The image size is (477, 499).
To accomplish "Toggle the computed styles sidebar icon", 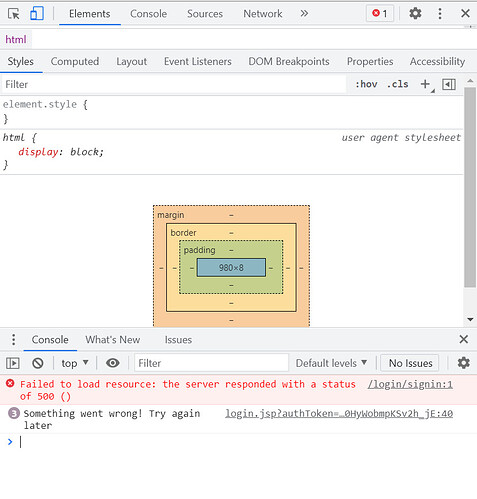I will 449,84.
